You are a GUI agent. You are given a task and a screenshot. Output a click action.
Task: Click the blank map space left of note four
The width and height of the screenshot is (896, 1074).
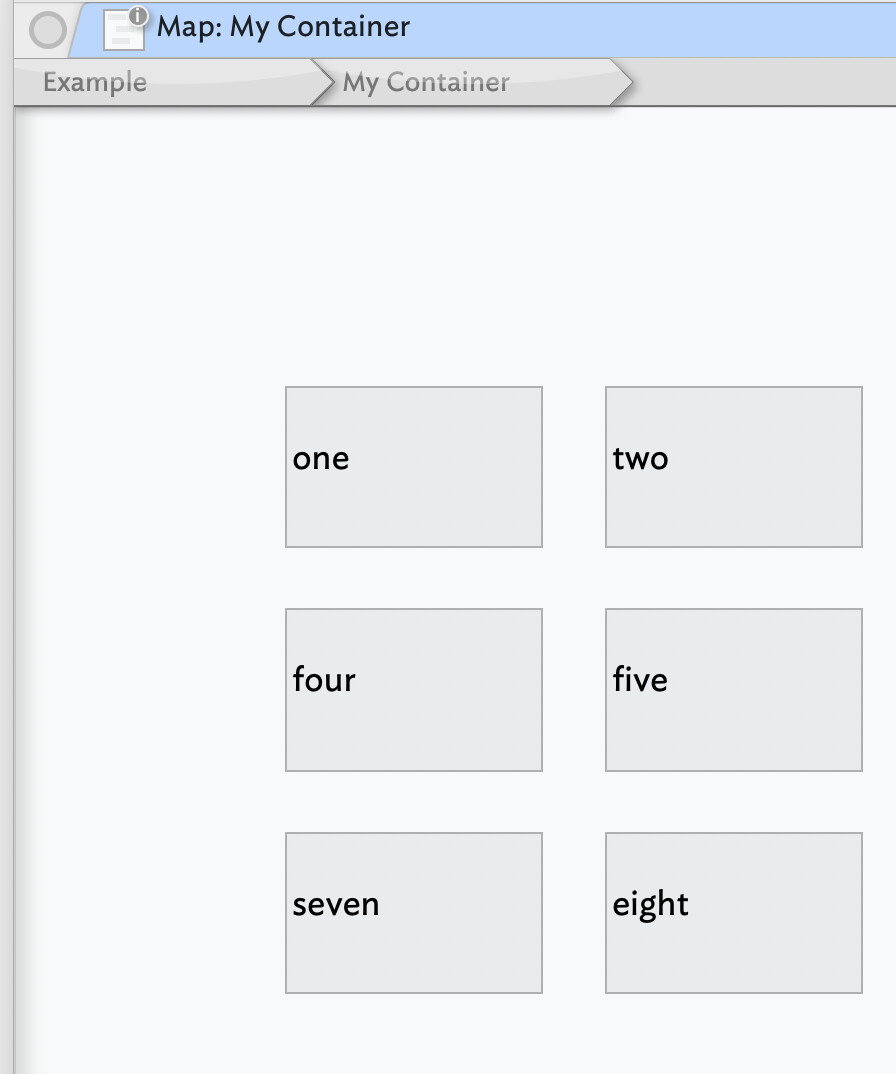coord(150,690)
